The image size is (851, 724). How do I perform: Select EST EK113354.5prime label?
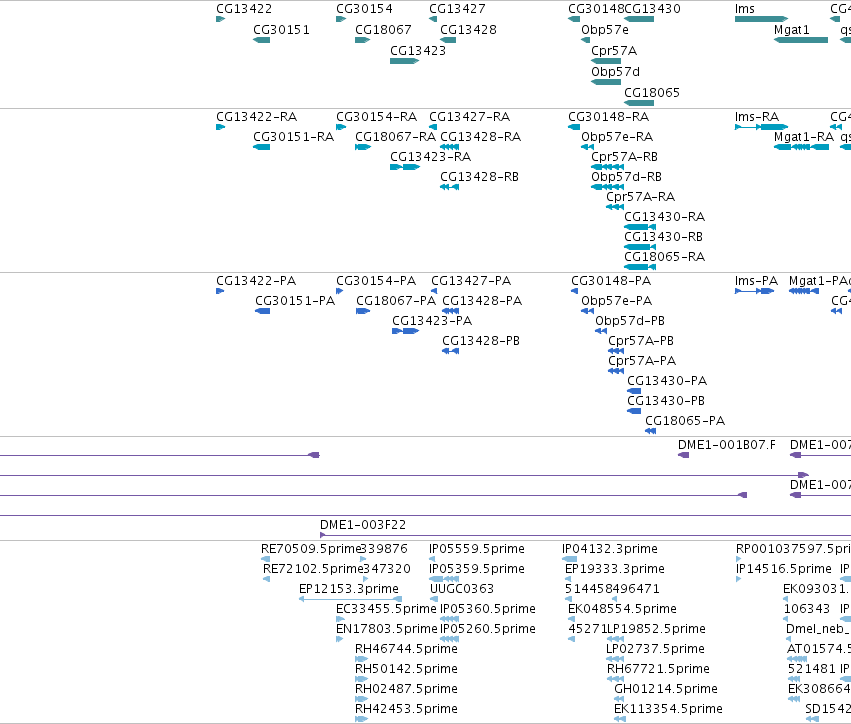(668, 709)
